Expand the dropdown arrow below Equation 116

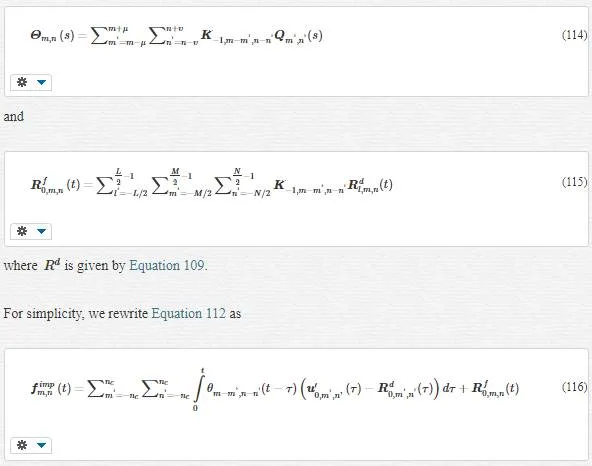[41, 445]
